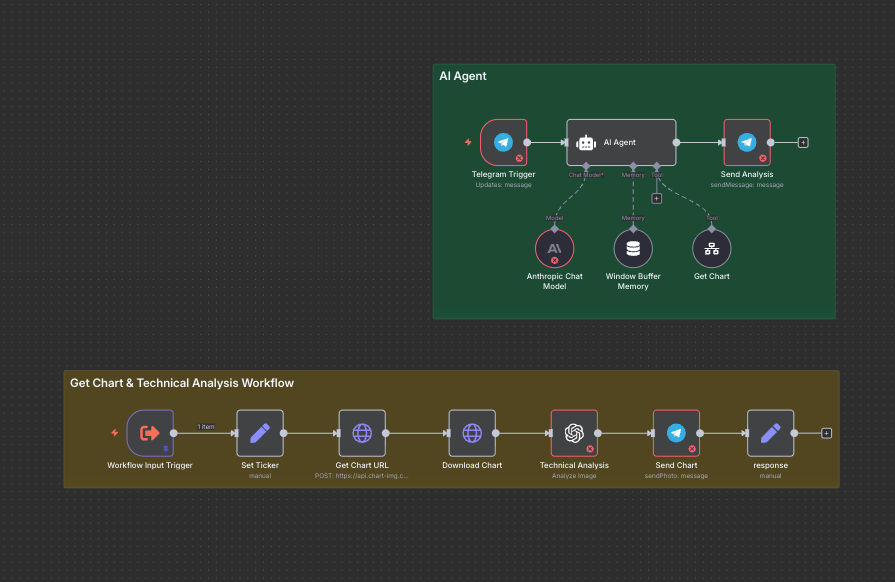Select the Get Chart URL HTTP node
The height and width of the screenshot is (582, 895).
[x=362, y=433]
